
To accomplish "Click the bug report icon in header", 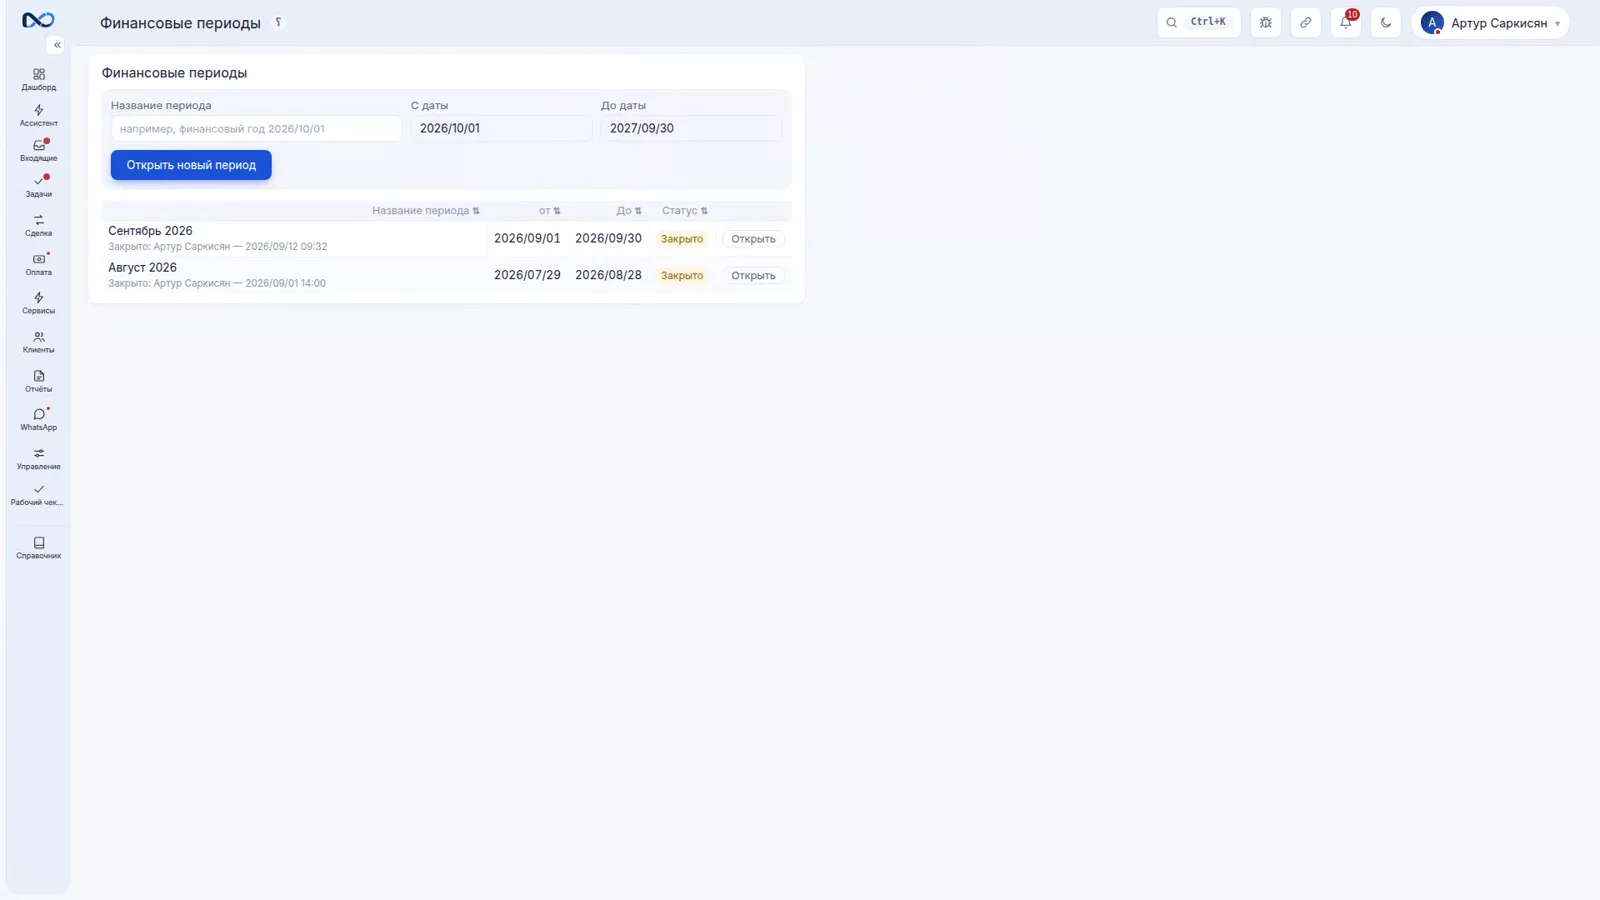I will click(1265, 22).
